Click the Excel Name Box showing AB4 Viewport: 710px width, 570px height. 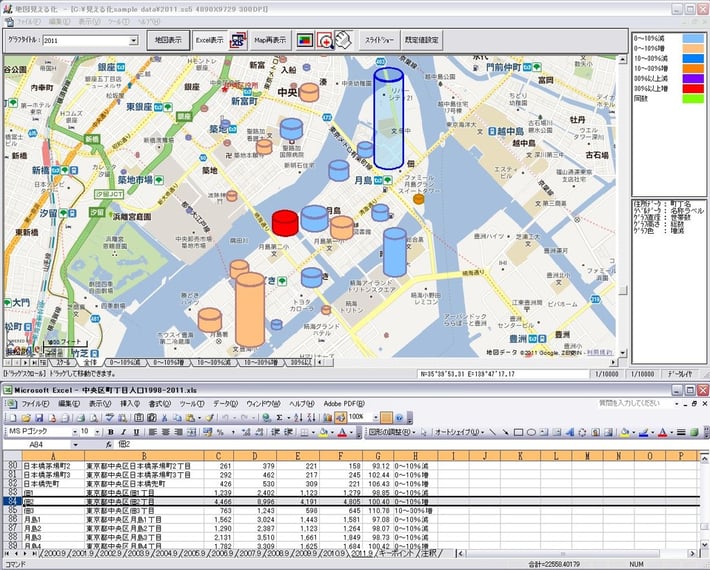click(x=38, y=444)
